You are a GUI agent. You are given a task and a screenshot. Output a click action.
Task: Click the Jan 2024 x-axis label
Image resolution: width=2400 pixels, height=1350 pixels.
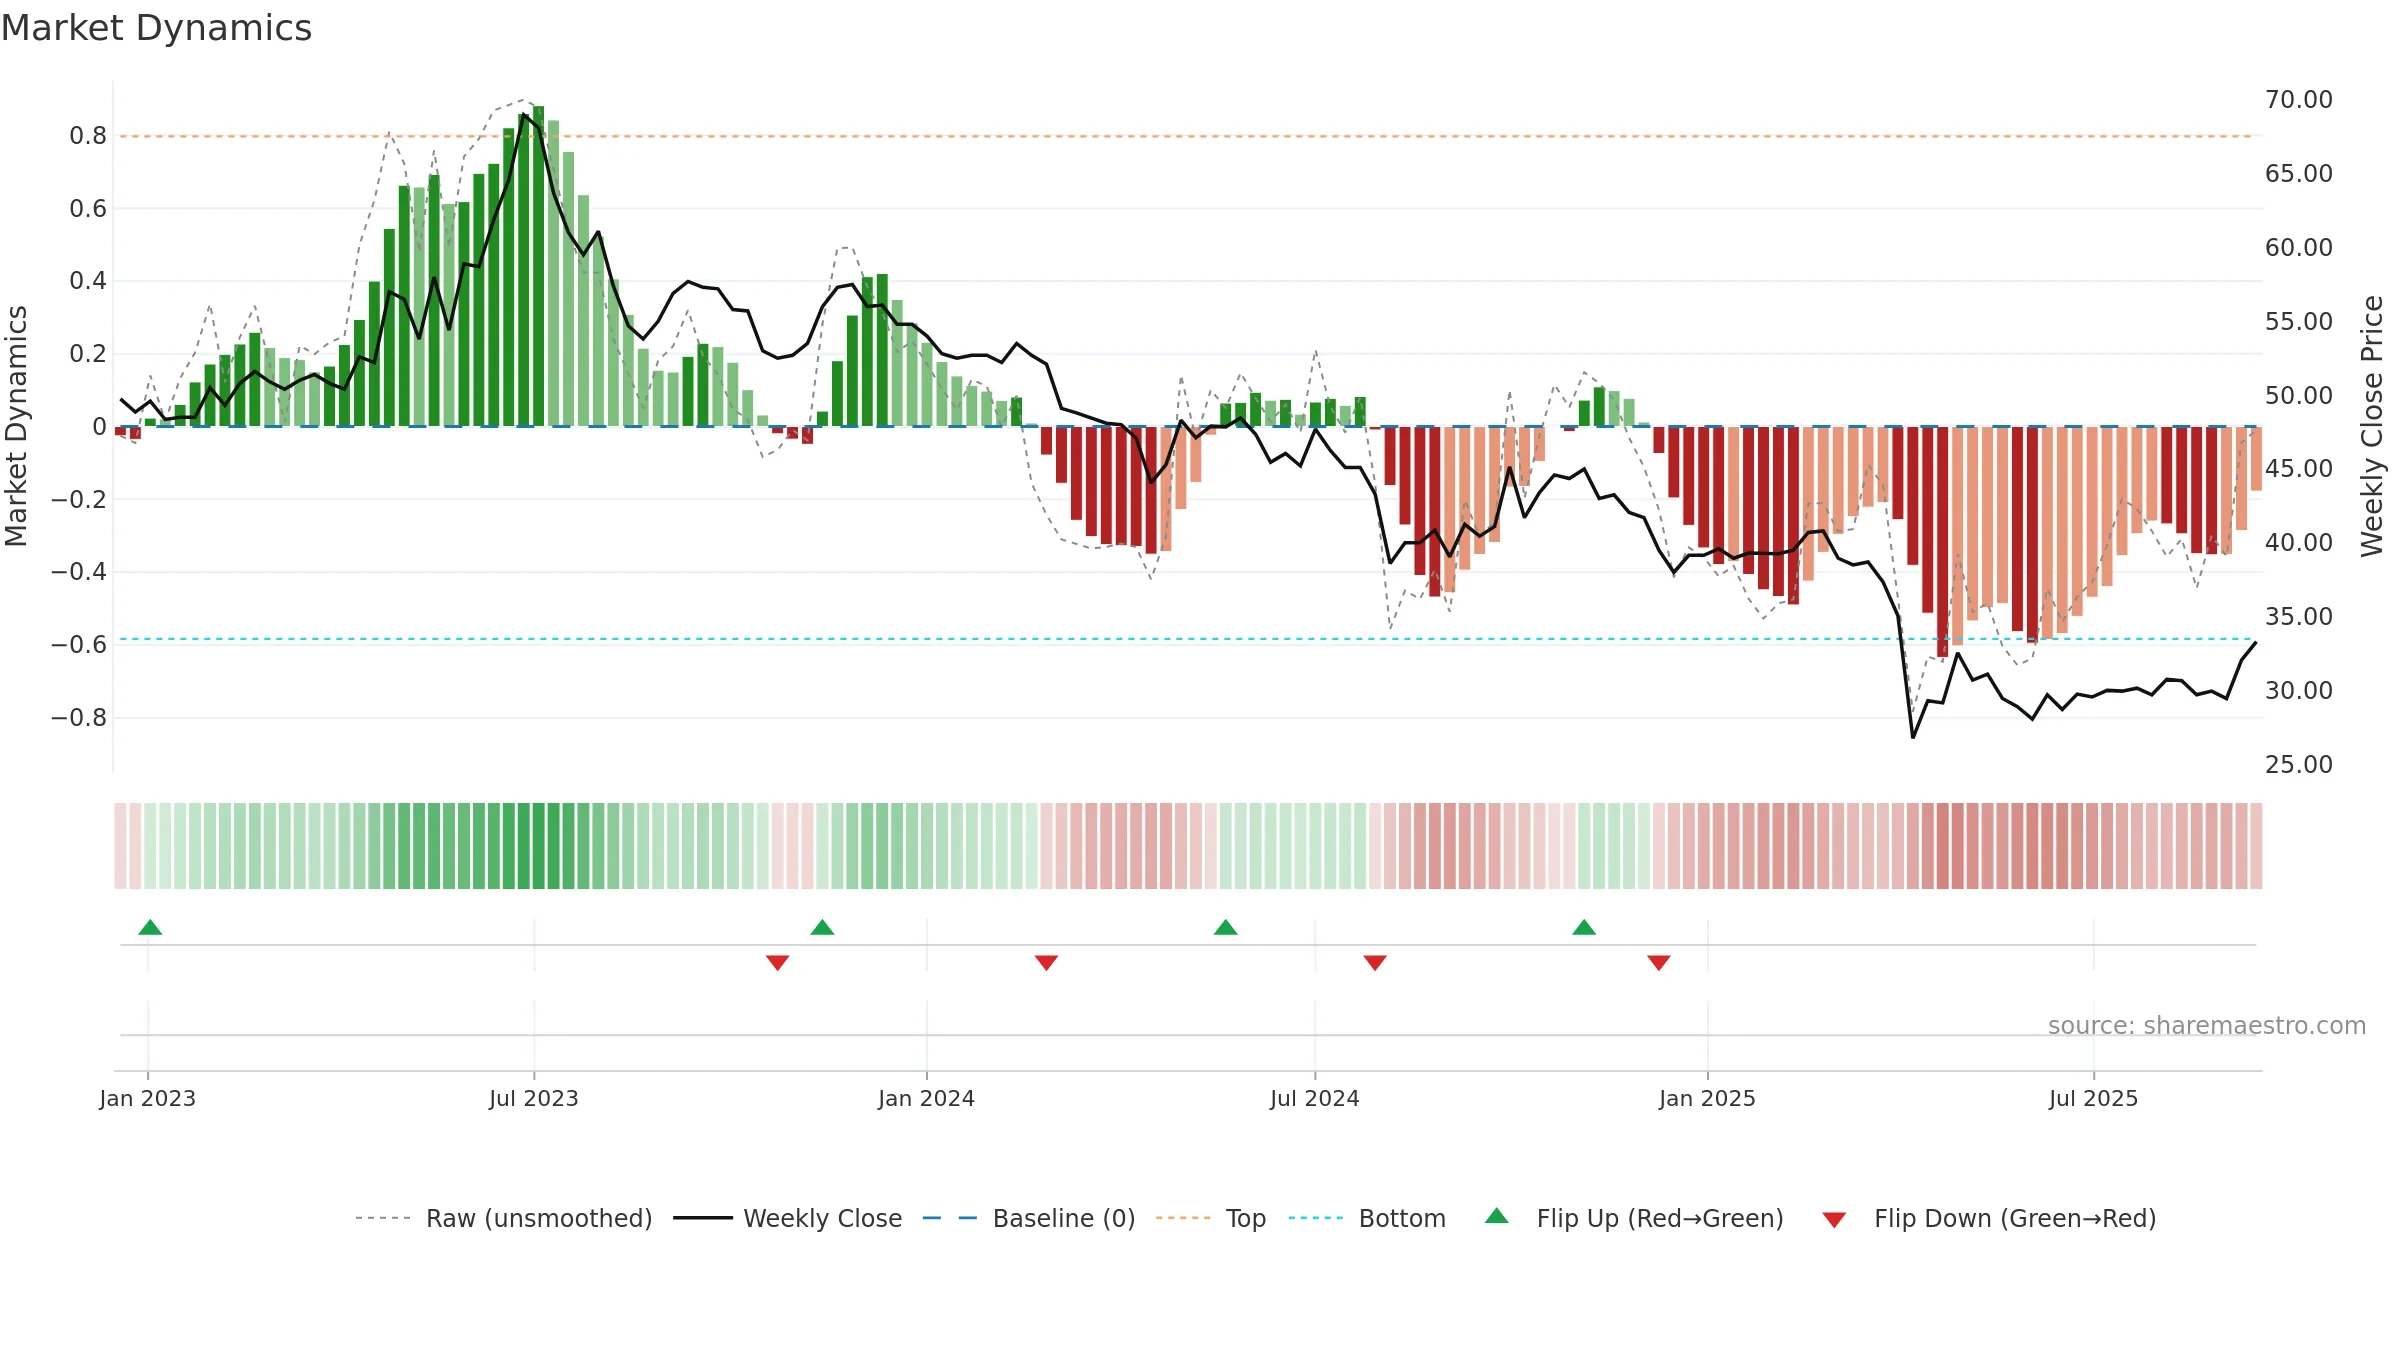[927, 1098]
